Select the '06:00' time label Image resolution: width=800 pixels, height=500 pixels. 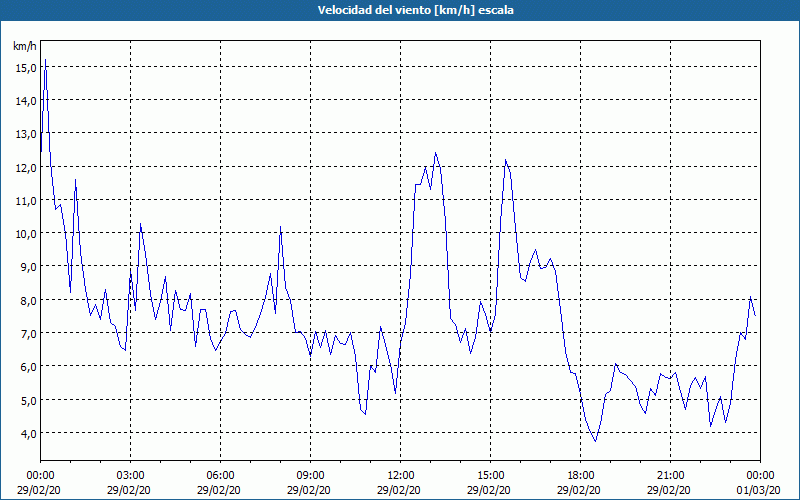pos(220,476)
